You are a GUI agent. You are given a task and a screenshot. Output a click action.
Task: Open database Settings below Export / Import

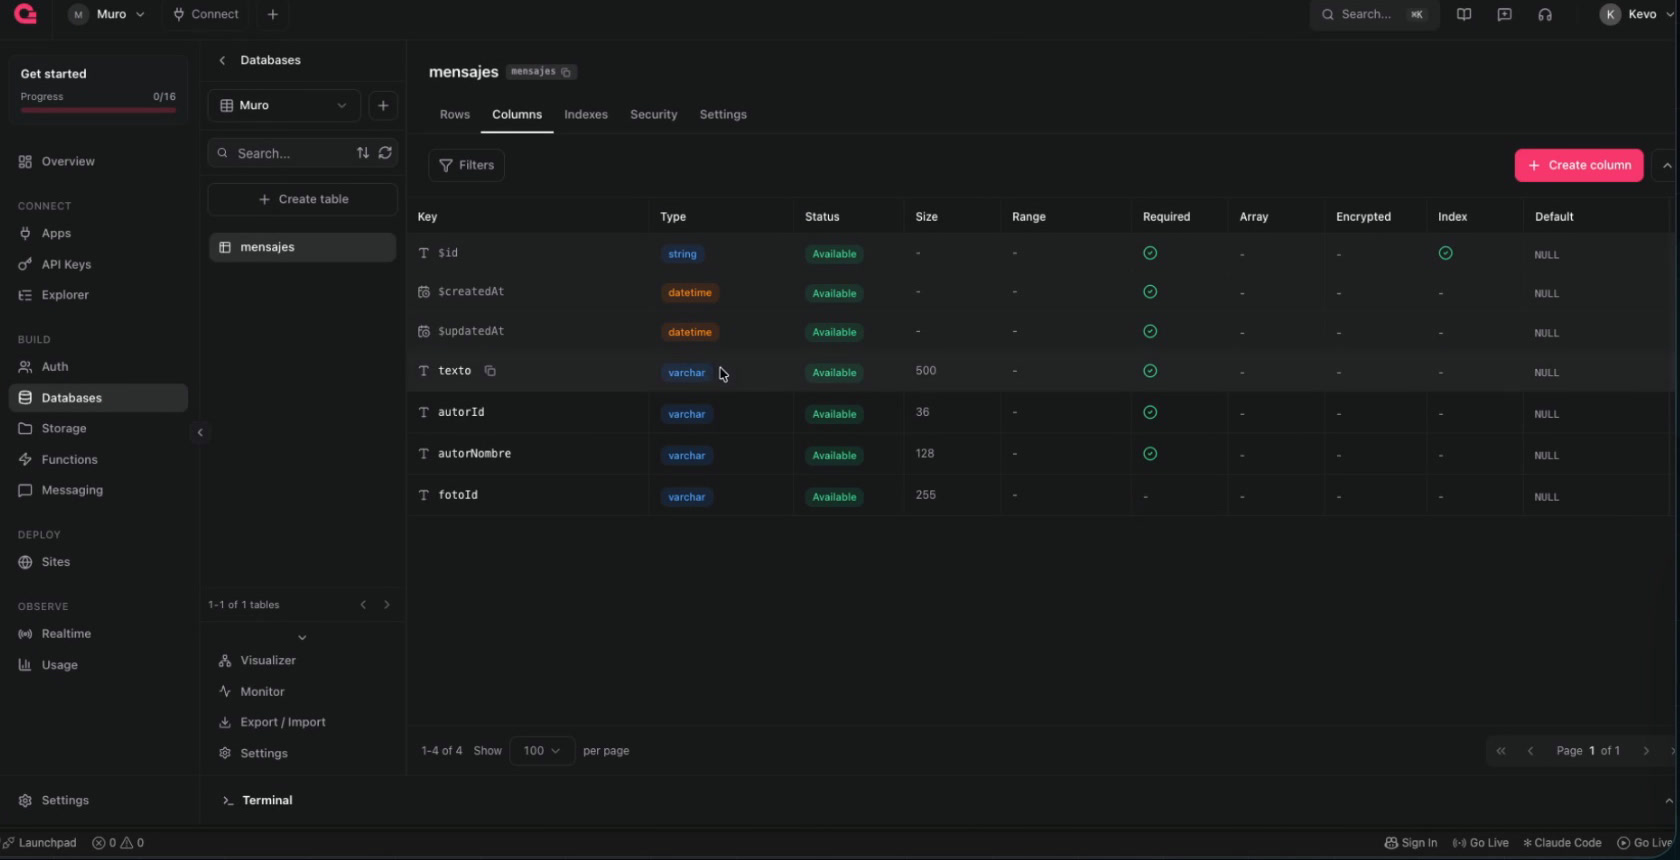[264, 753]
